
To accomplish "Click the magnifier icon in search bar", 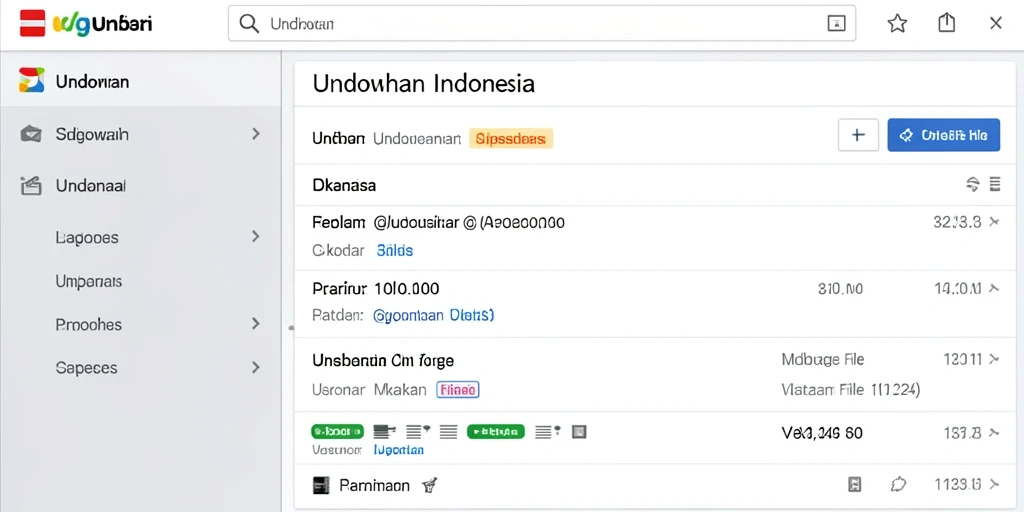I will pyautogui.click(x=249, y=24).
